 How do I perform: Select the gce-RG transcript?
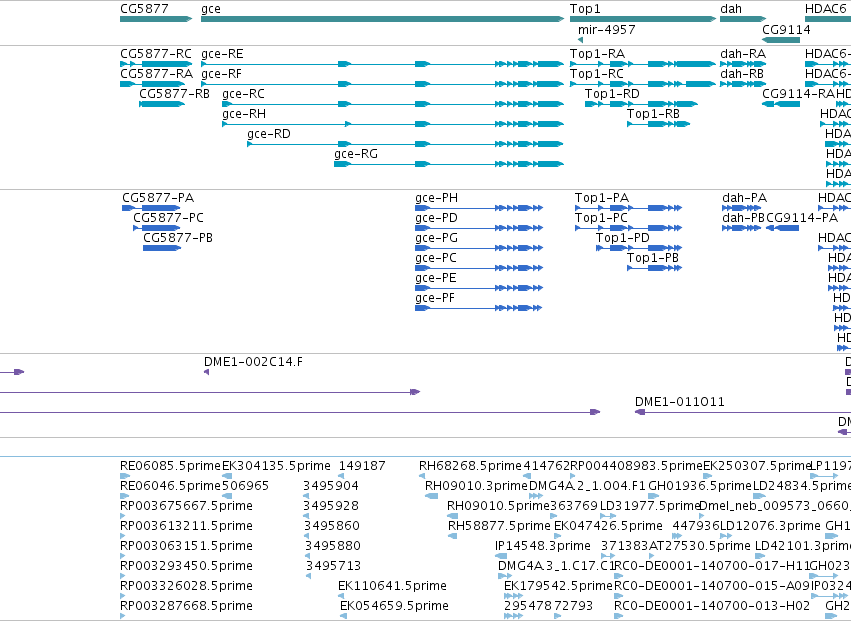[449, 164]
